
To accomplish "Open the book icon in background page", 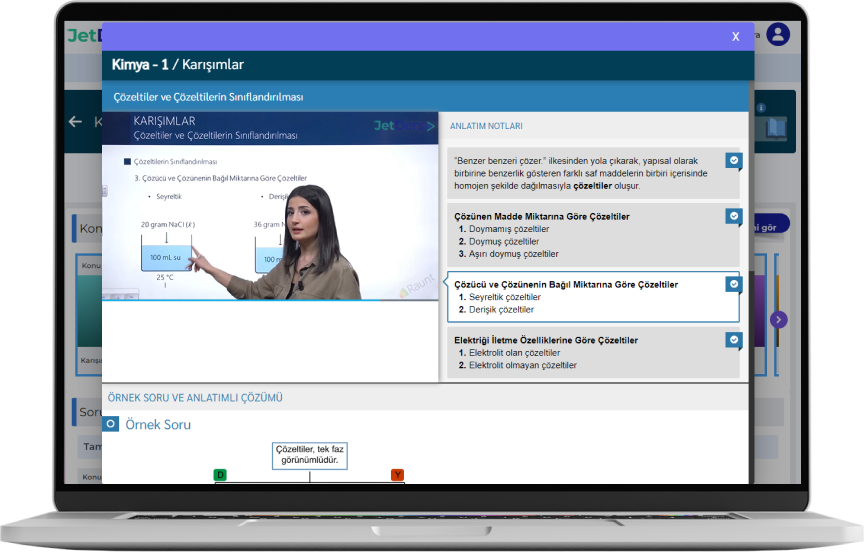I will 776,129.
